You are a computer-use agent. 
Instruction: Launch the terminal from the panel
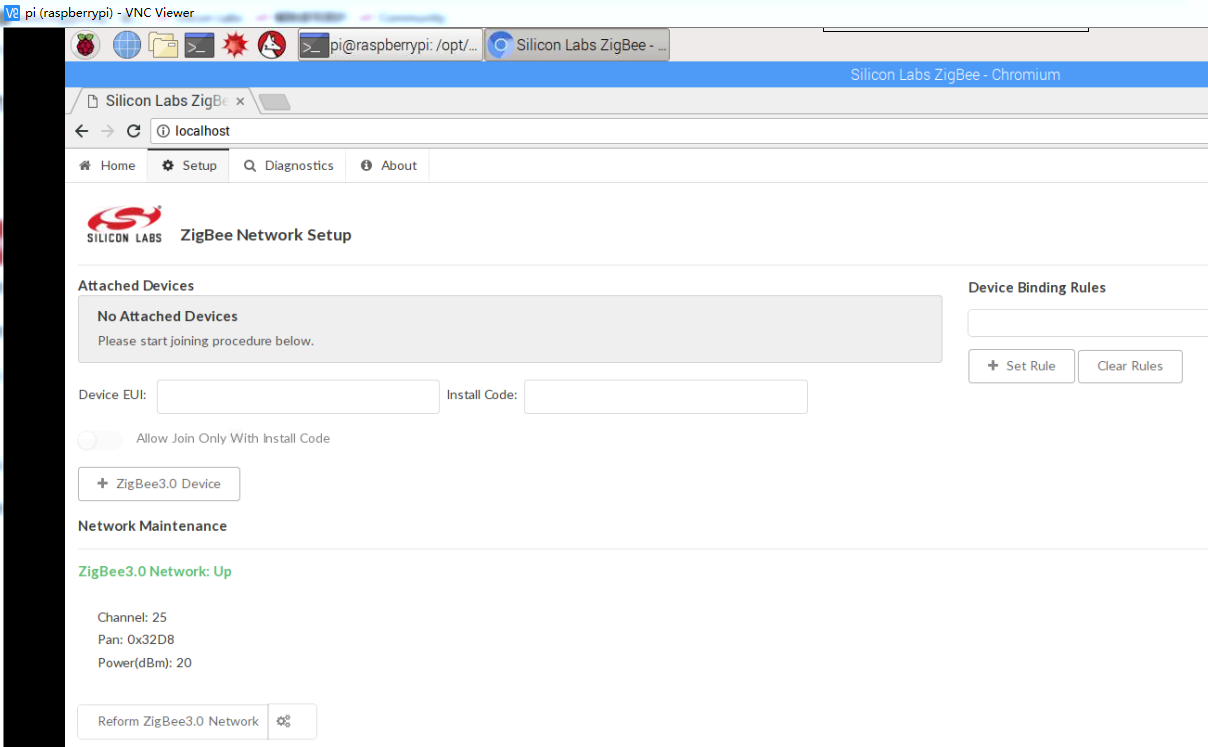coord(200,45)
